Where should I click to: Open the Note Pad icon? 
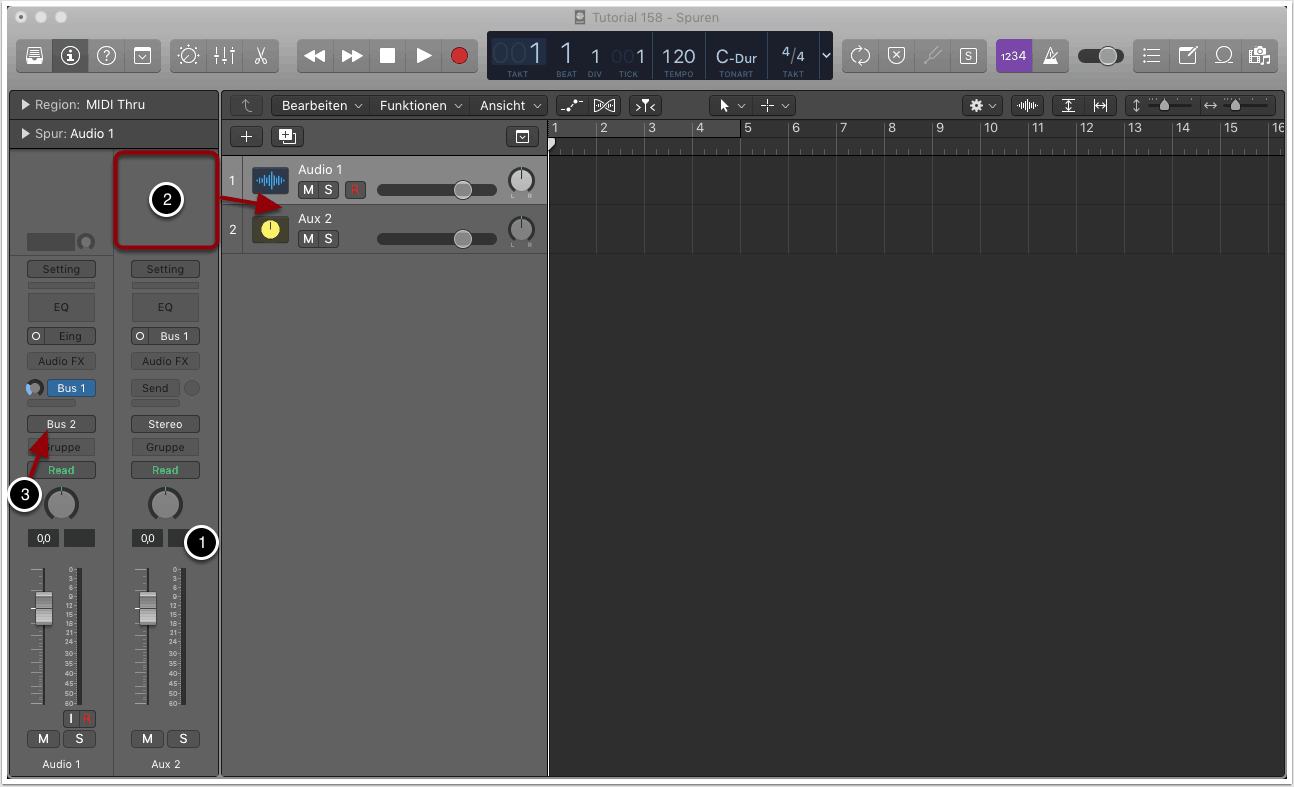[x=1187, y=56]
